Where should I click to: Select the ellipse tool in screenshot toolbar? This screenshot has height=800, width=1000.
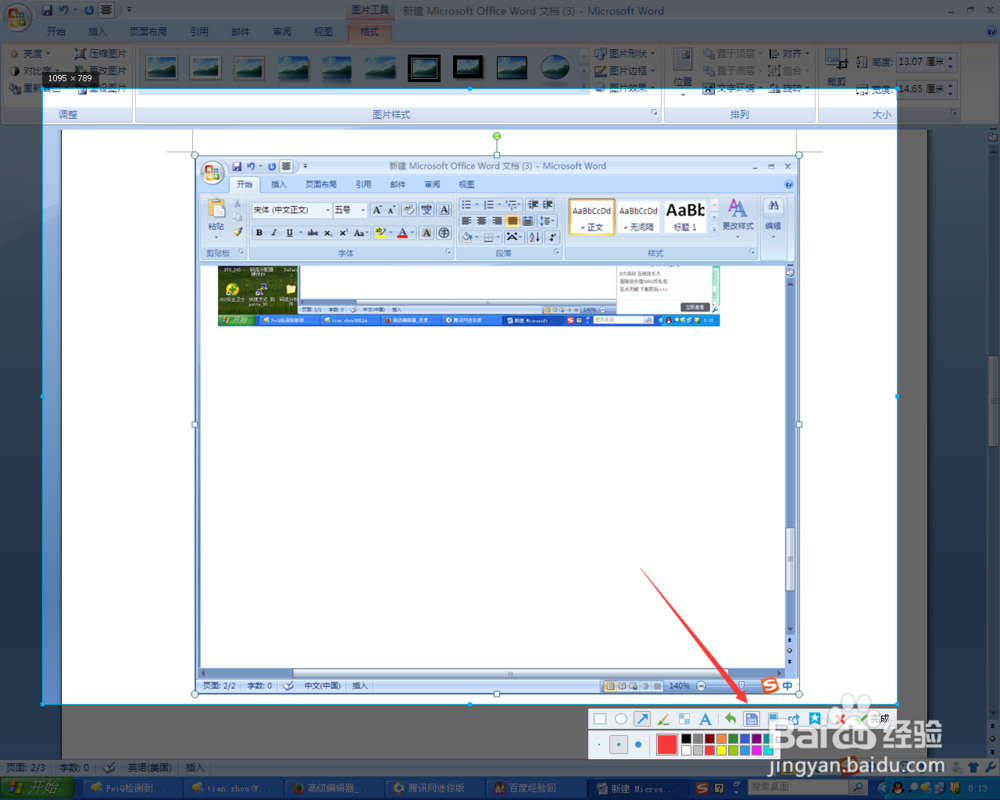tap(621, 719)
